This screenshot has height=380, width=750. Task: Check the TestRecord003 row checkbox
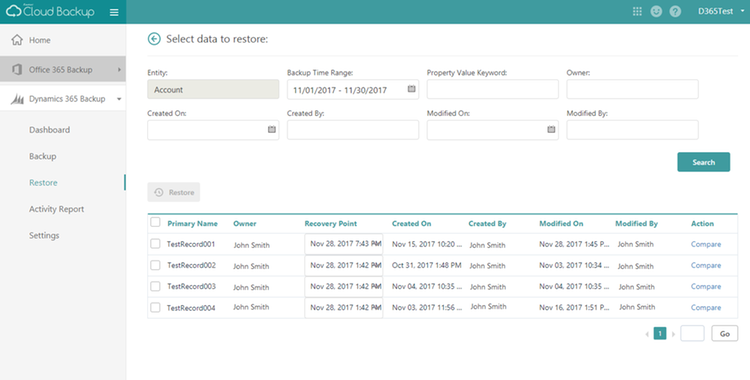[x=155, y=286]
